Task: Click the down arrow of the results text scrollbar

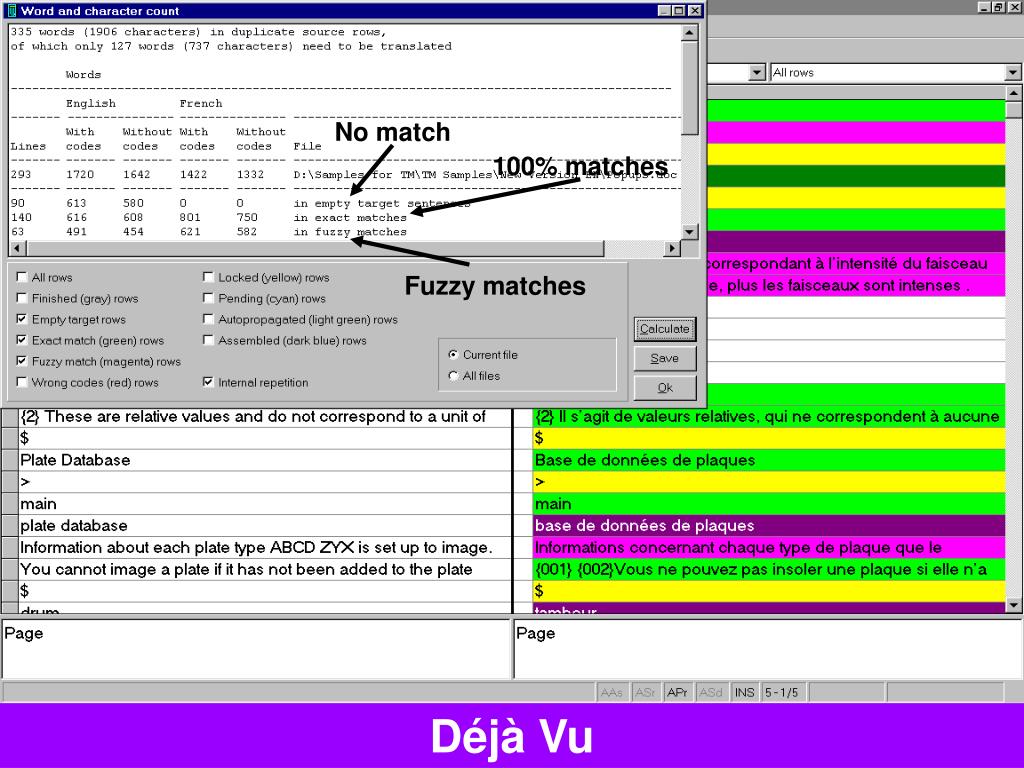Action: click(x=689, y=232)
